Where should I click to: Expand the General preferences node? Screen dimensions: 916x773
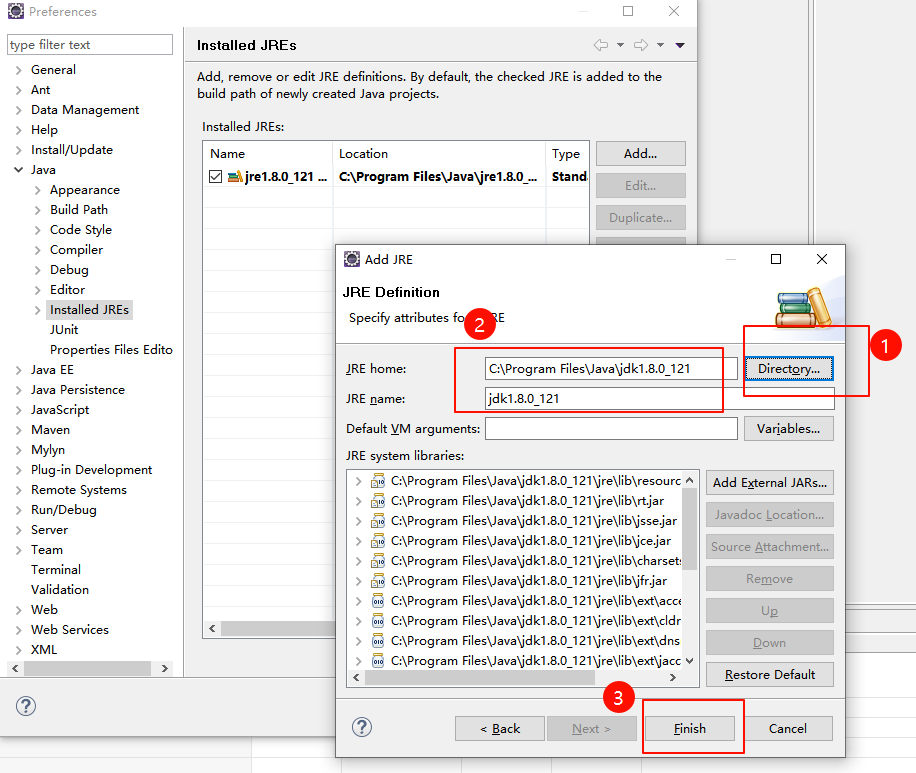[x=19, y=70]
